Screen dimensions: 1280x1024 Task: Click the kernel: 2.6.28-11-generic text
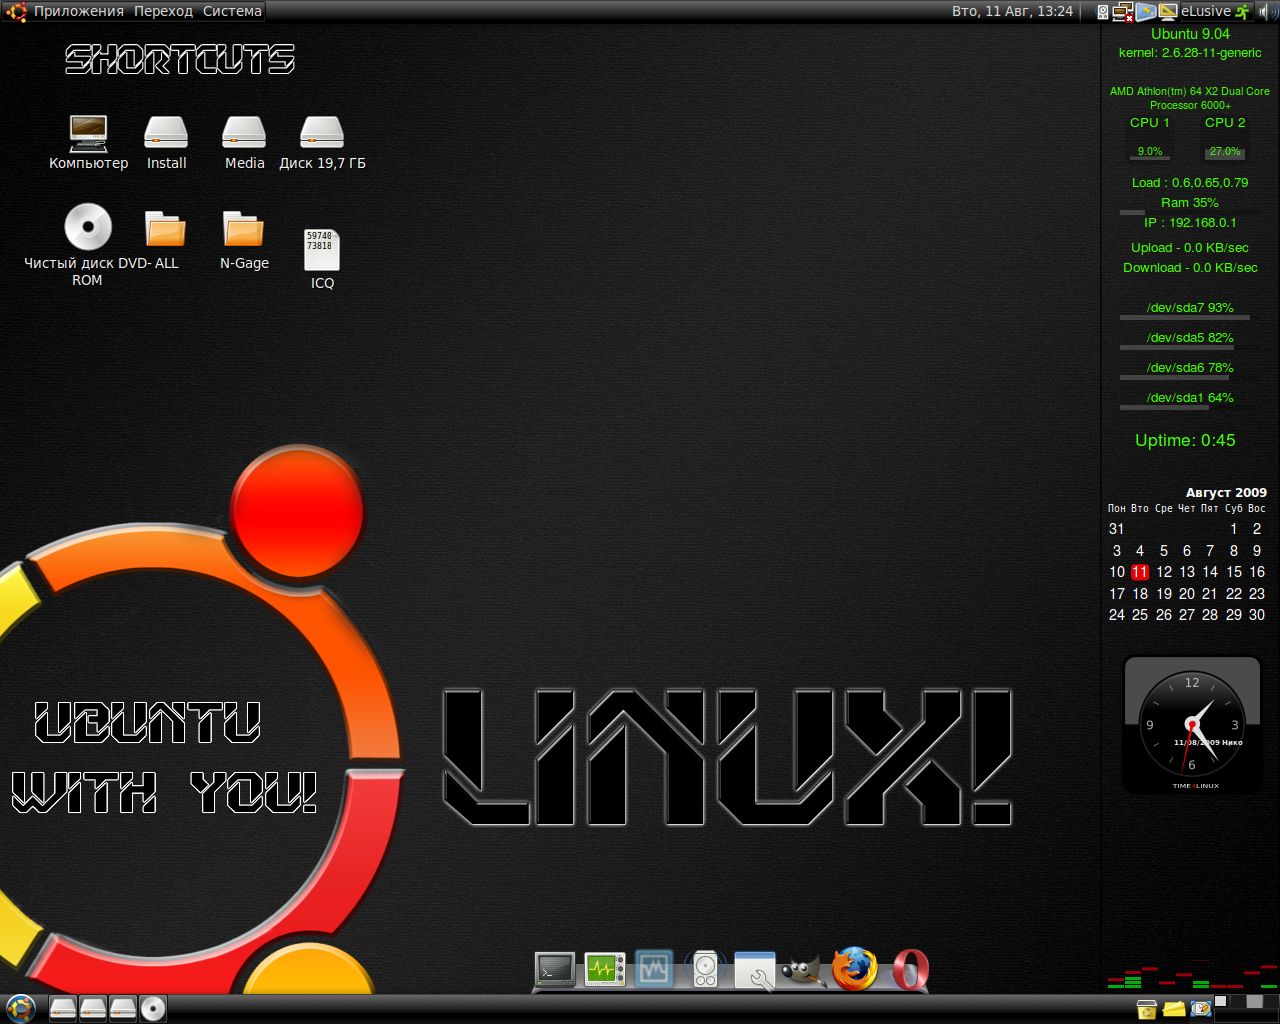point(1190,53)
